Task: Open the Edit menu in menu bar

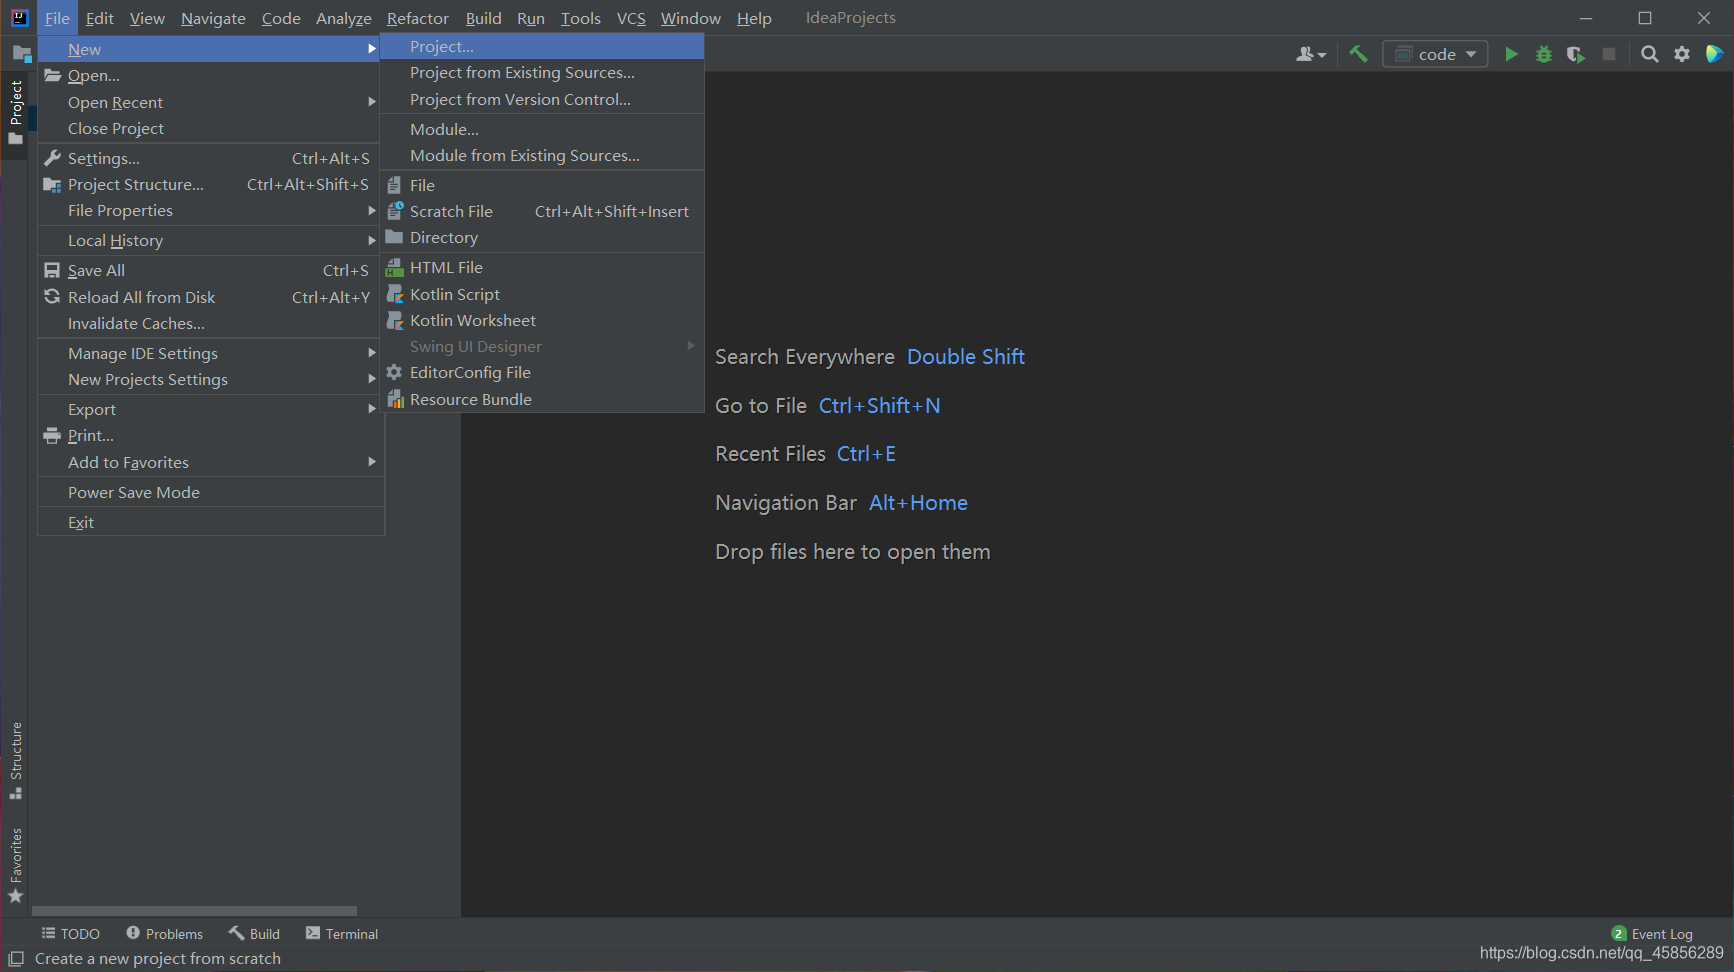Action: [99, 18]
